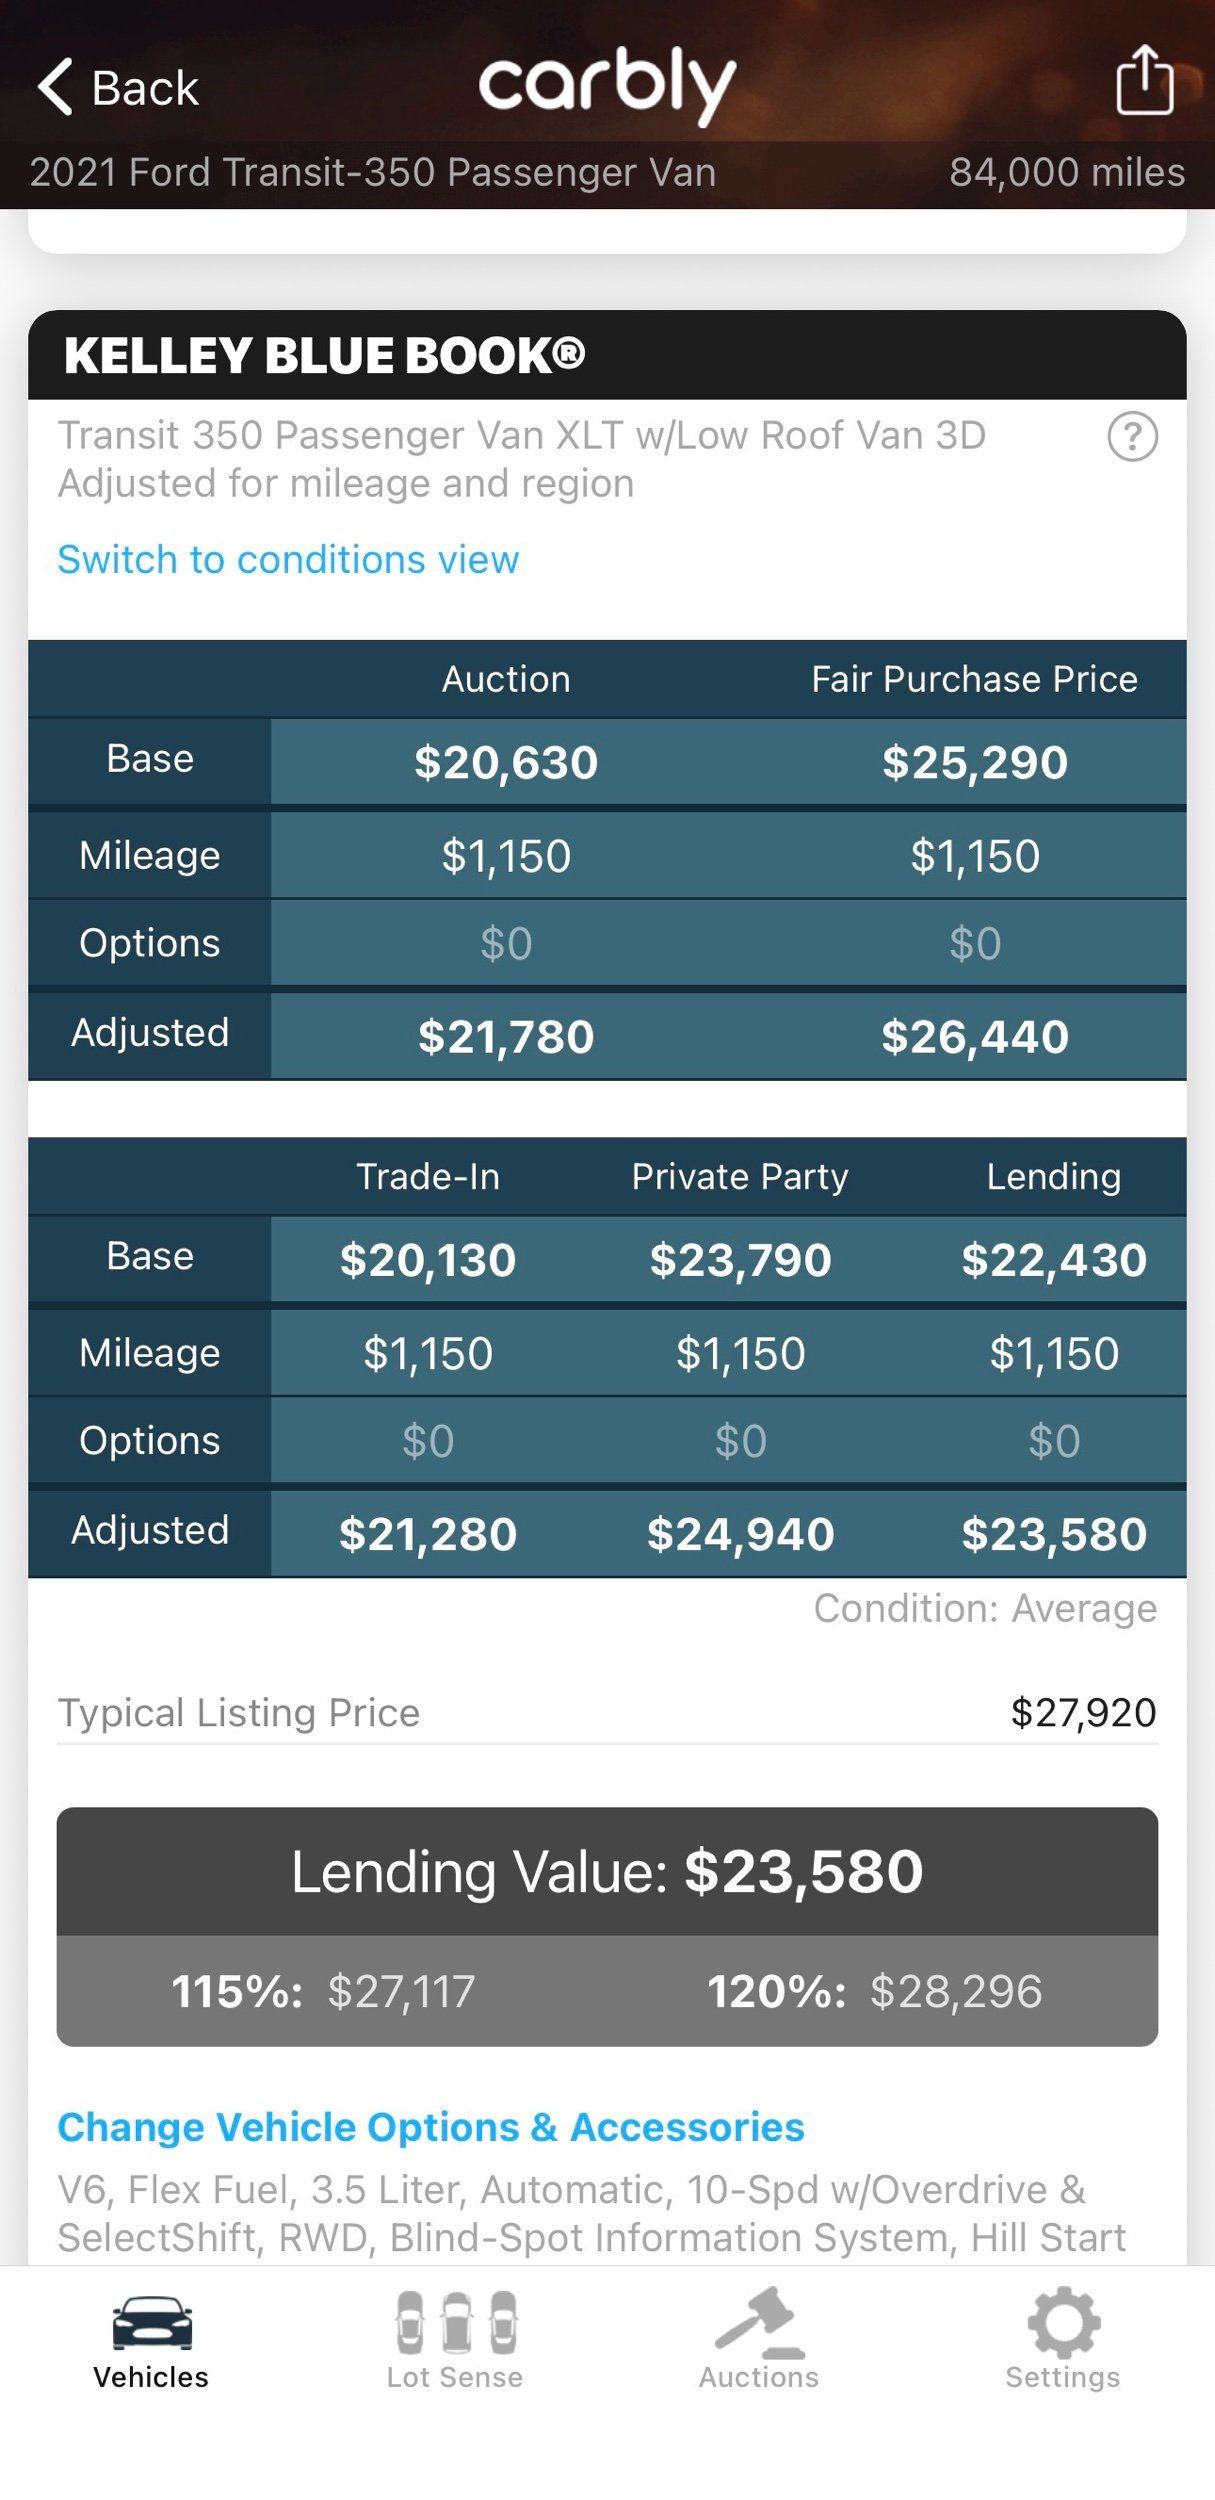Open the Vehicles tab car icon

tap(151, 2322)
